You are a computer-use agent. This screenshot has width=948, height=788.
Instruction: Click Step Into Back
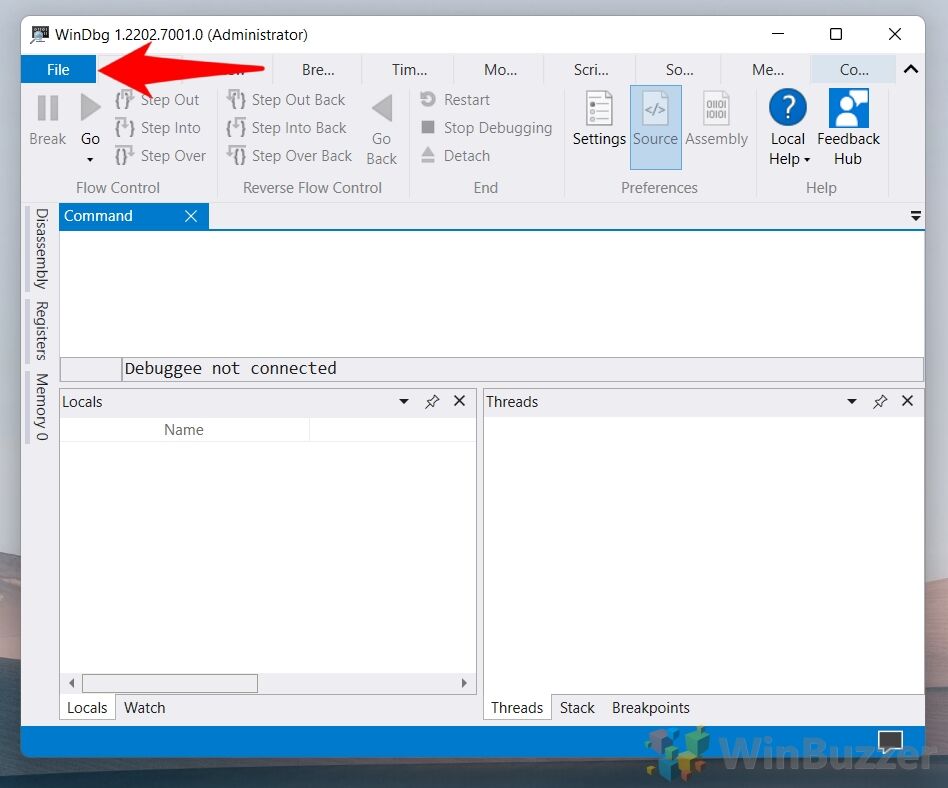pyautogui.click(x=287, y=128)
